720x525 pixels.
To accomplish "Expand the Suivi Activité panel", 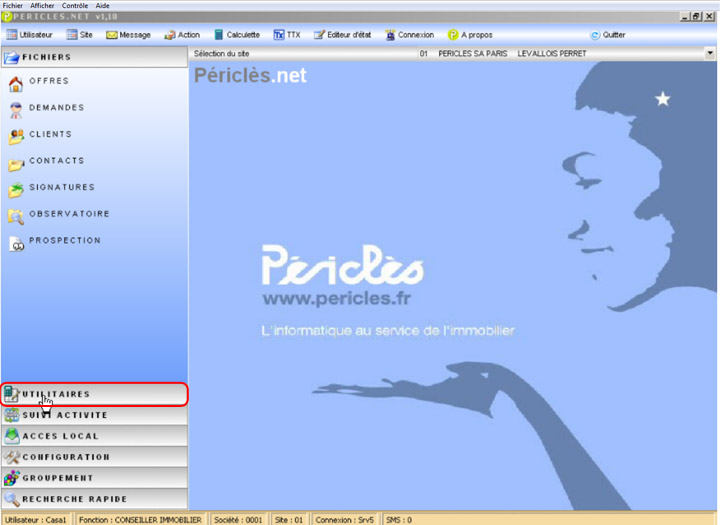I will point(94,415).
